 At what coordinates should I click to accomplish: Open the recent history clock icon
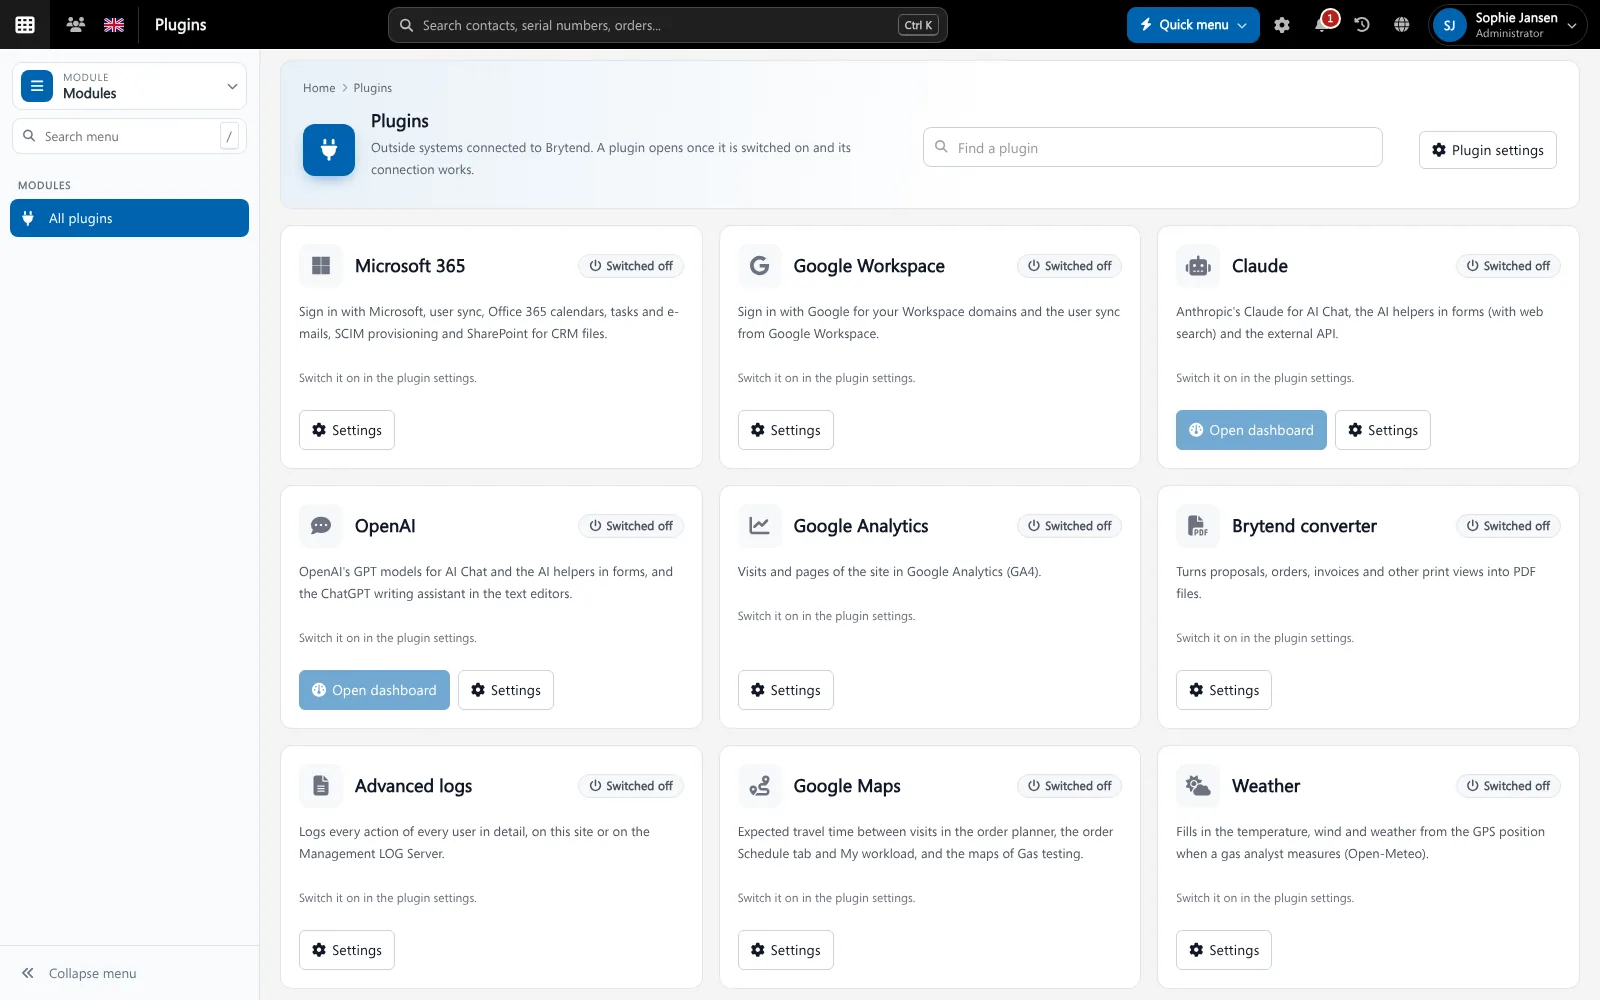click(1362, 25)
